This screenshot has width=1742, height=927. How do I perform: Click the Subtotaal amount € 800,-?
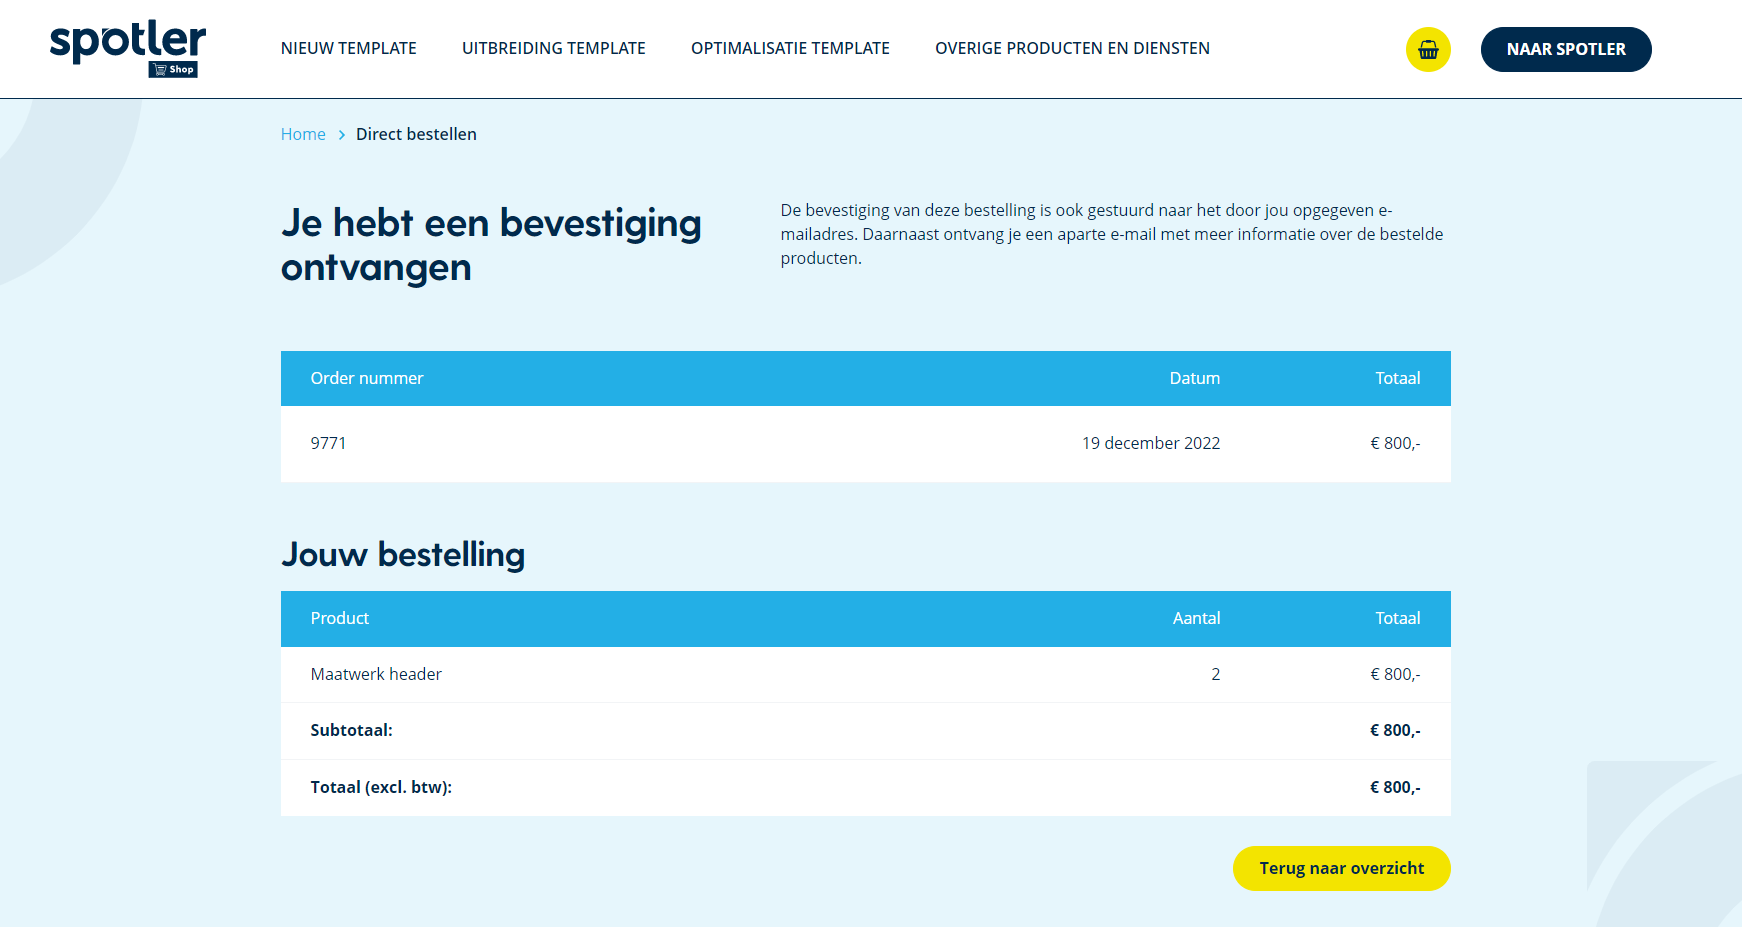click(x=1395, y=730)
